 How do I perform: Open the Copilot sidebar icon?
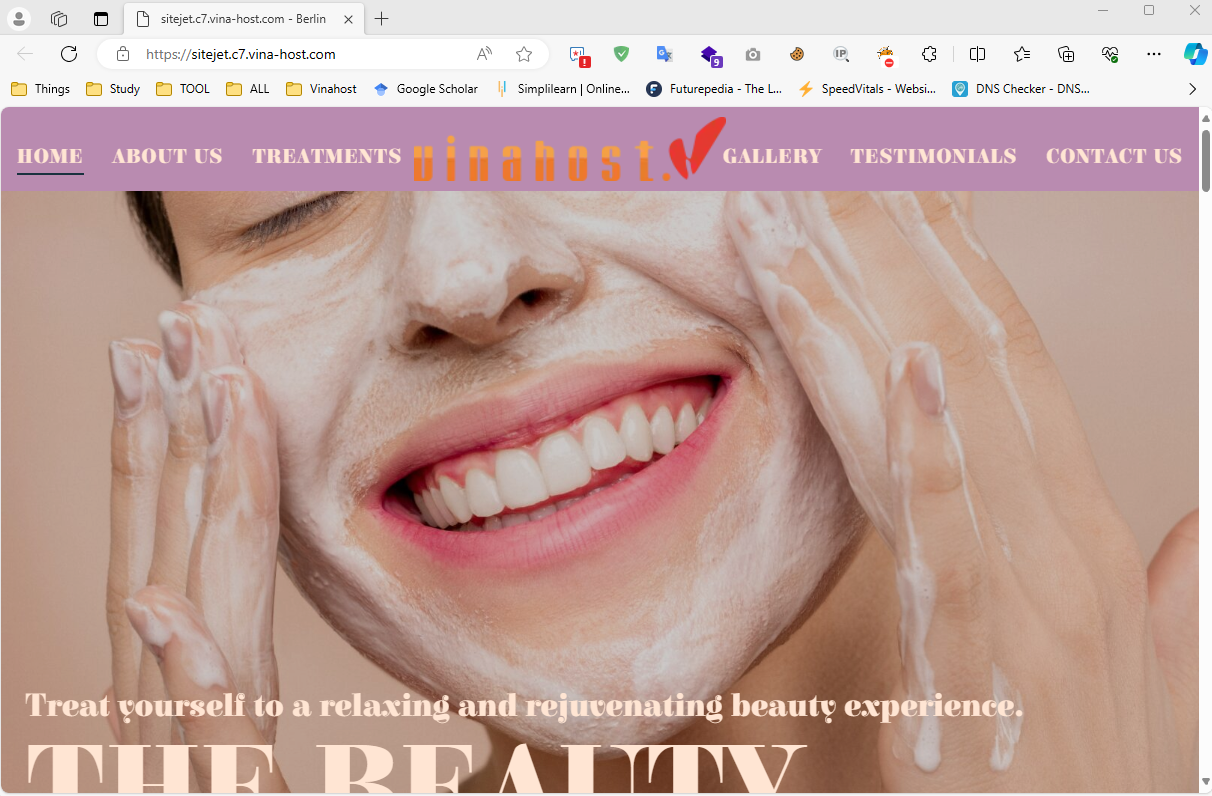tap(1194, 54)
